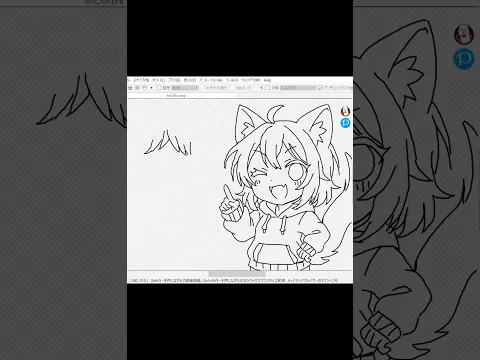The image size is (480, 360).
Task: Open the gray dropdown after the middle checkbox
Action: tap(298, 88)
